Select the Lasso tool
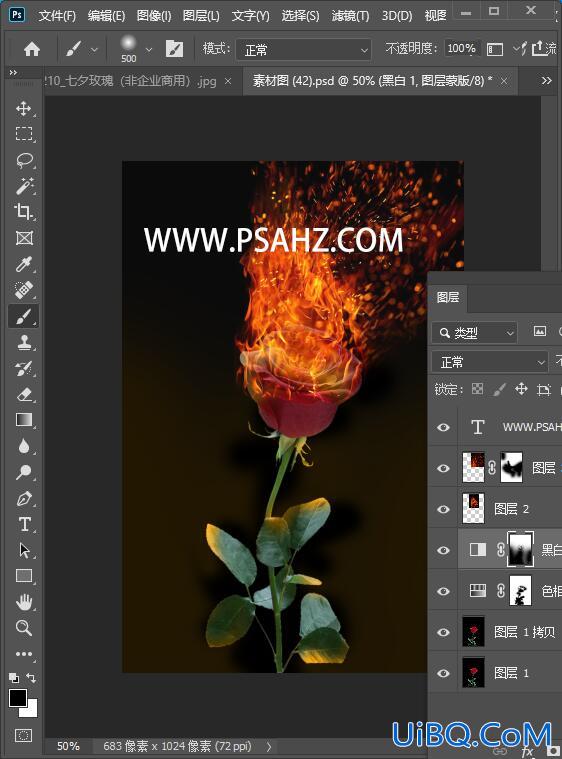562x759 pixels. click(x=24, y=160)
